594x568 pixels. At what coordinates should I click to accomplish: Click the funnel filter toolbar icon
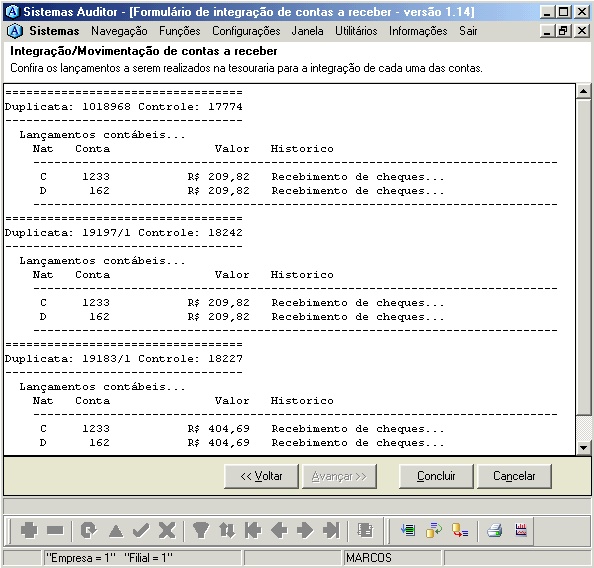200,530
